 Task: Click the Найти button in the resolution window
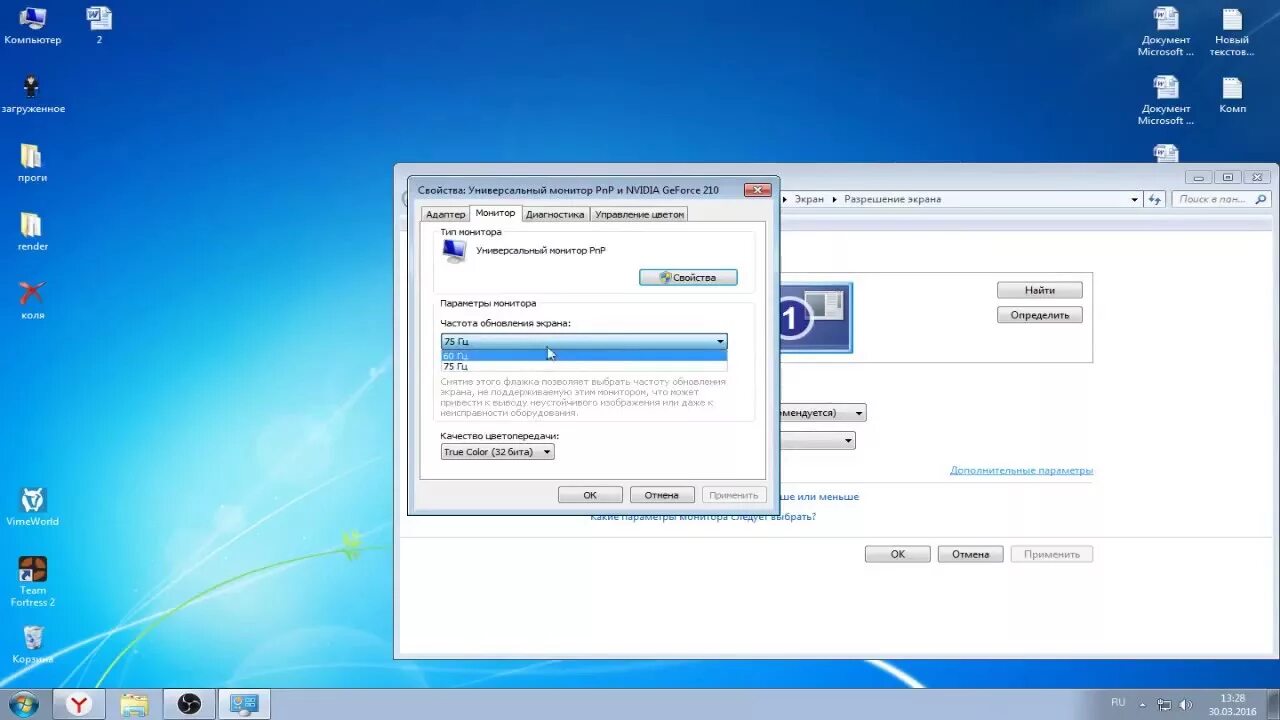(1040, 290)
